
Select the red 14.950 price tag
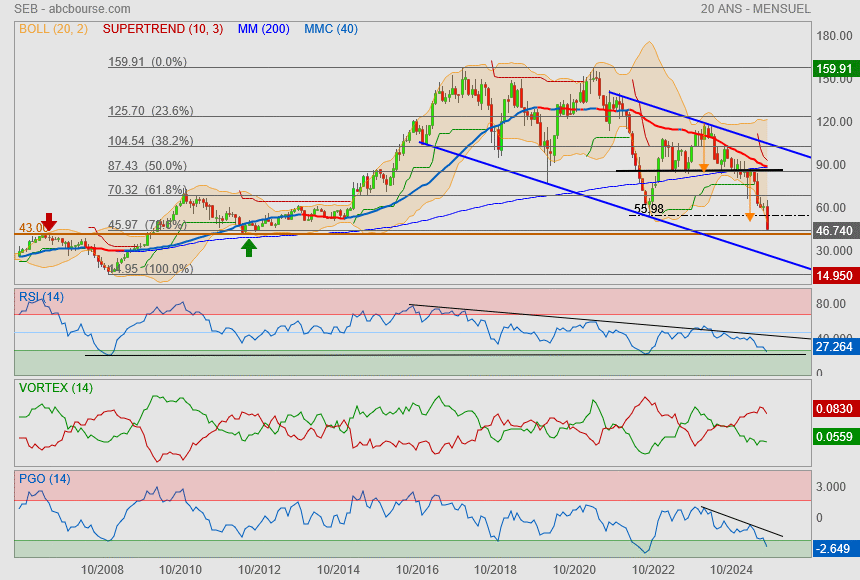pyautogui.click(x=834, y=275)
